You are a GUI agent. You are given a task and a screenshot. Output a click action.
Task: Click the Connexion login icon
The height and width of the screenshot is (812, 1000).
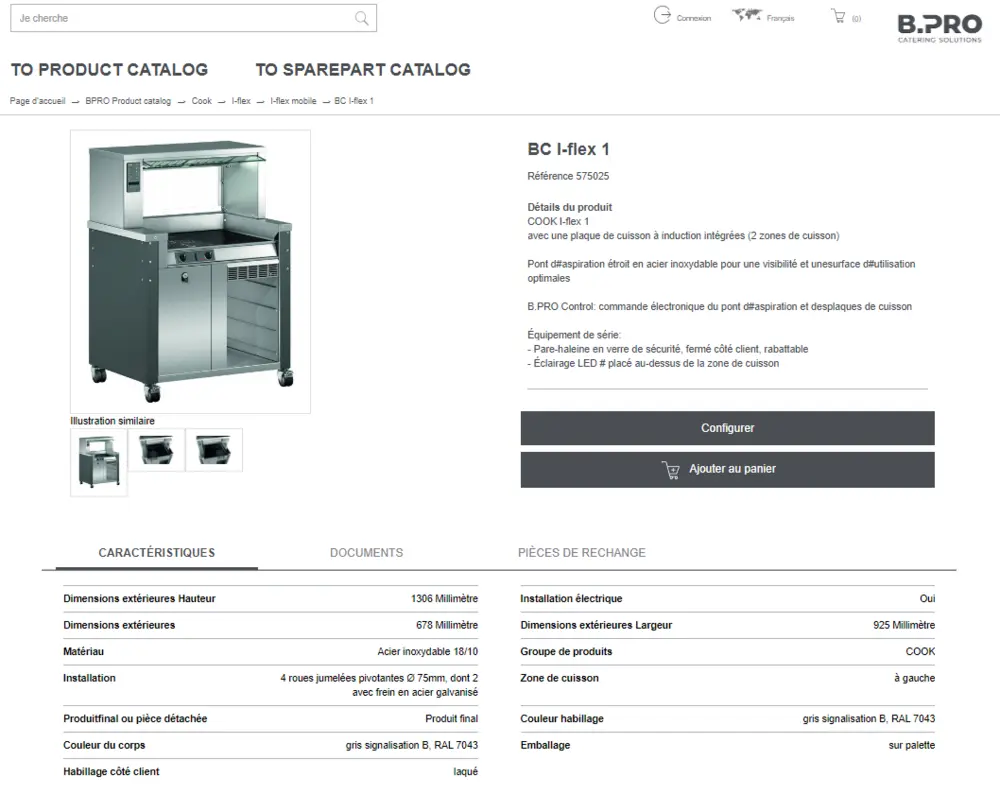[x=663, y=16]
